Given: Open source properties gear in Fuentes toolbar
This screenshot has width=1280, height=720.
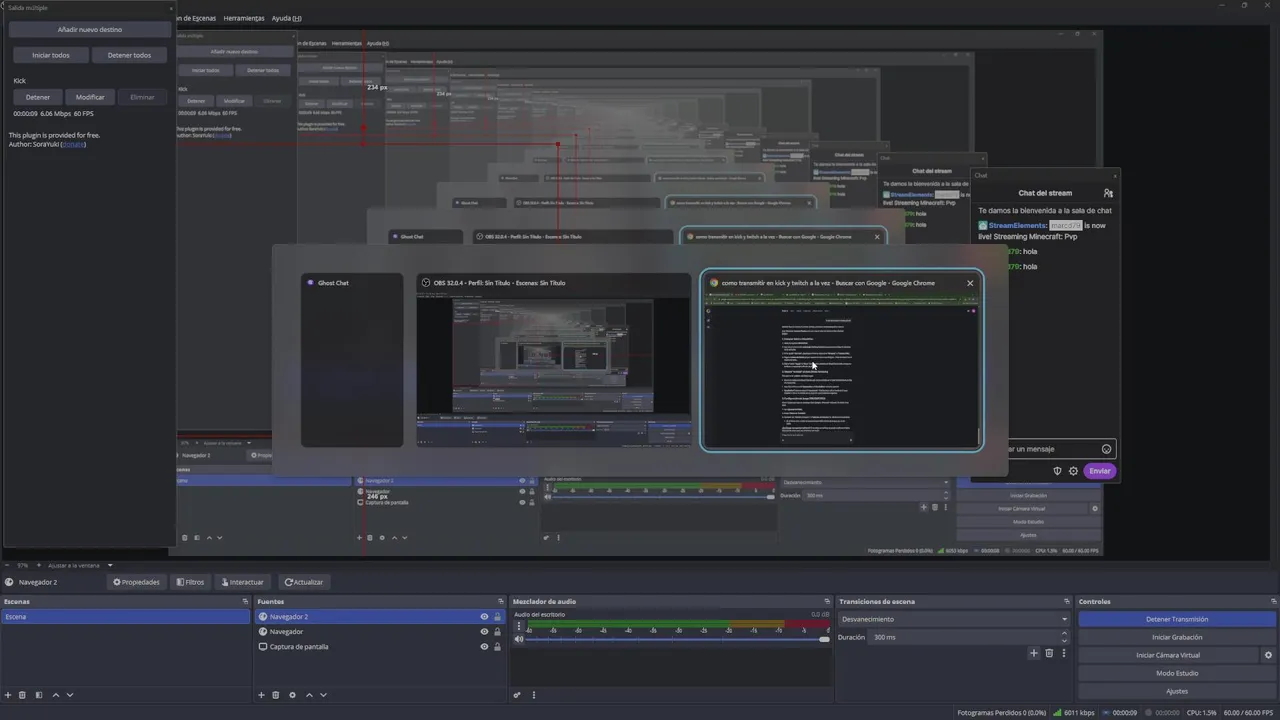Looking at the screenshot, I should click(x=292, y=695).
